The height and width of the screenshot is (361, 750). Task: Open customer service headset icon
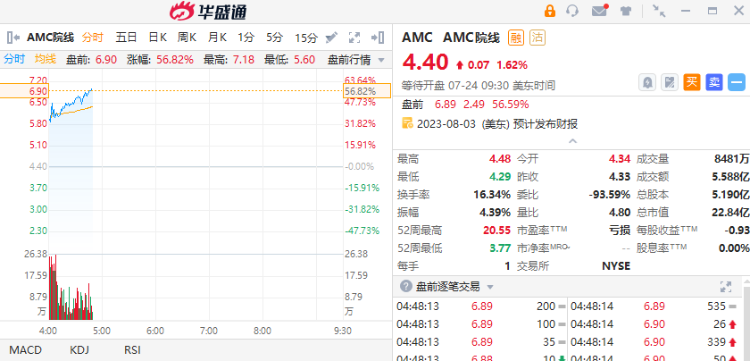573,11
